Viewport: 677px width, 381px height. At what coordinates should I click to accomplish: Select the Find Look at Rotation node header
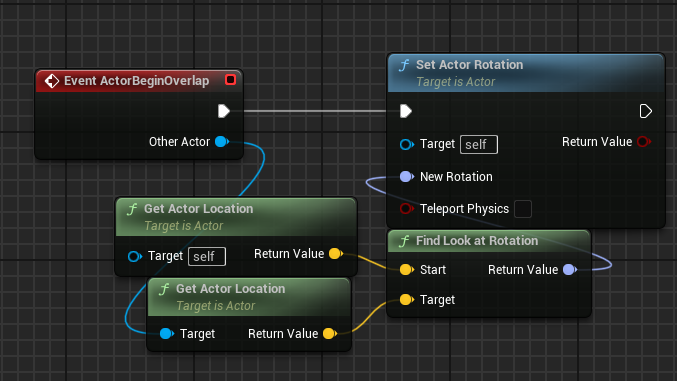pos(488,241)
